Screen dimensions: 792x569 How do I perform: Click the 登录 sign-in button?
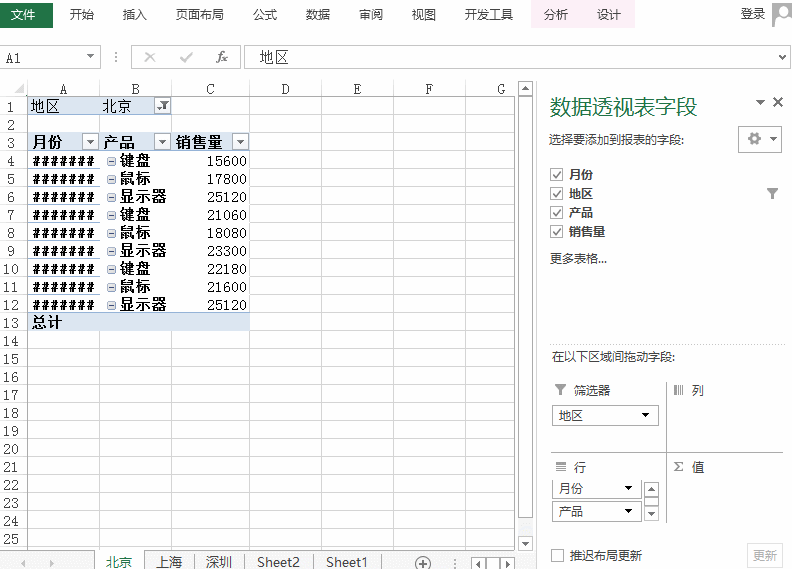753,14
